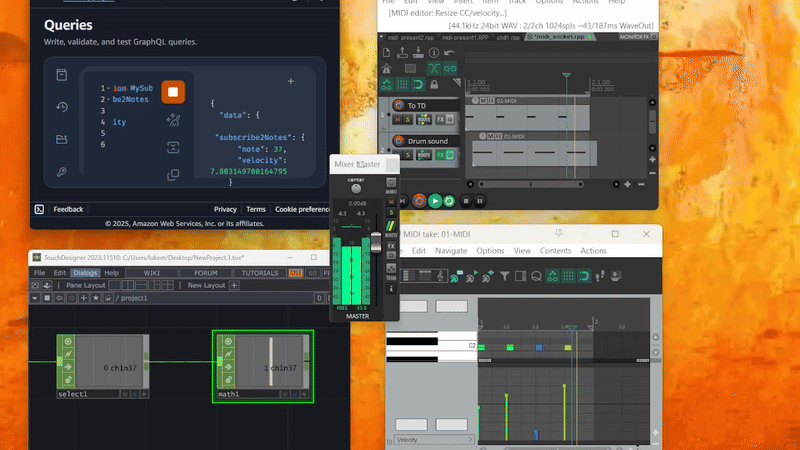Stop the running GraphQL subscription with the orange button
Viewport: 800px width, 450px height.
pos(173,92)
